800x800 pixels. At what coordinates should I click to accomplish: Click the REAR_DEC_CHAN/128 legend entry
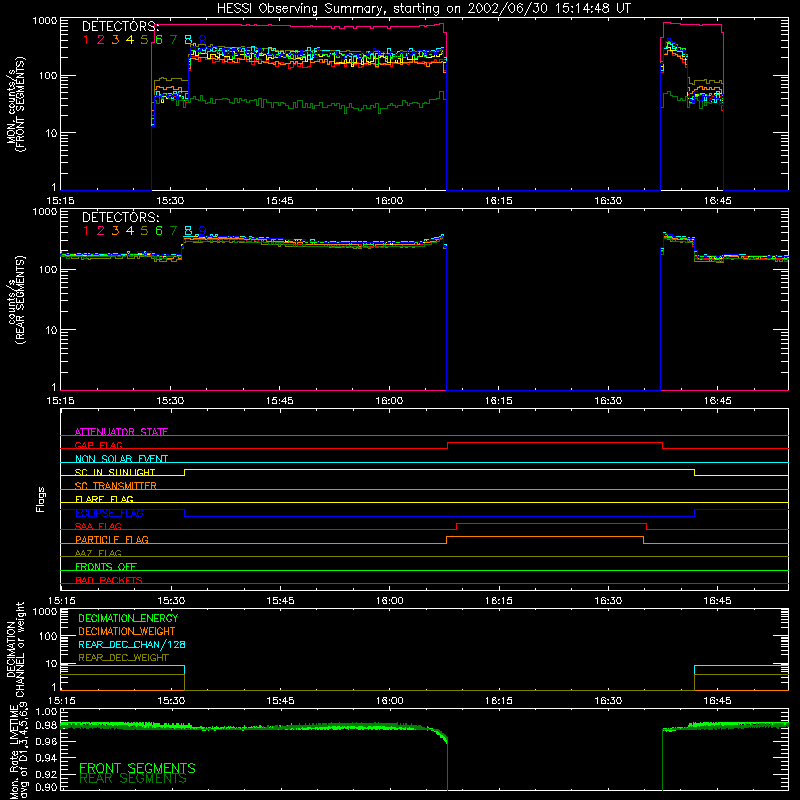132,644
